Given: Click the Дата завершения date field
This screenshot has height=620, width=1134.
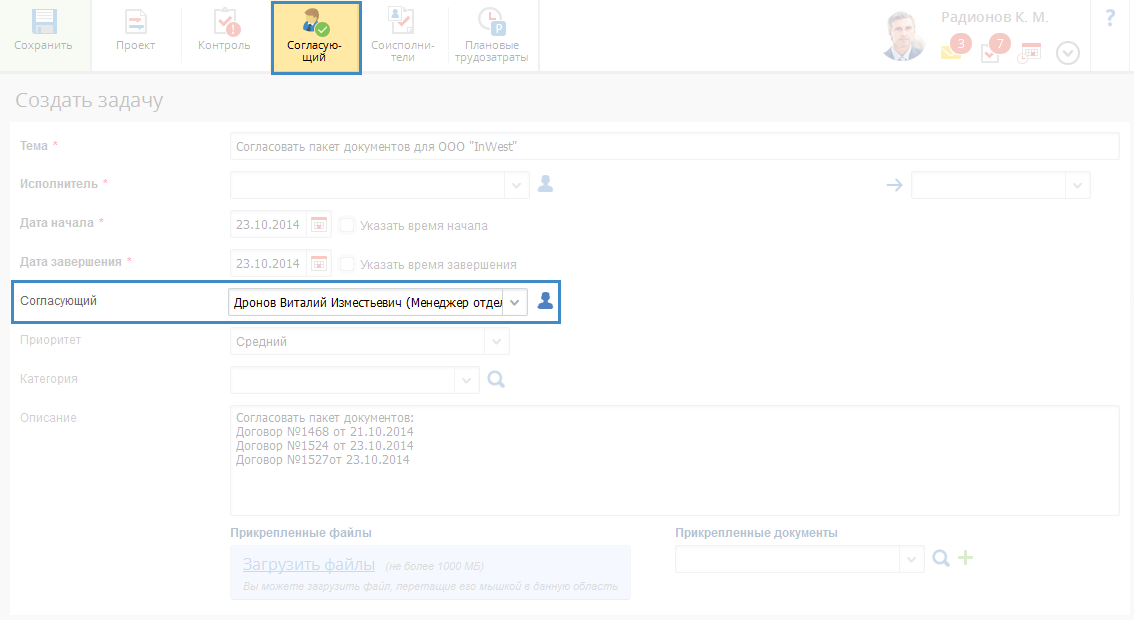Looking at the screenshot, I should 268,263.
